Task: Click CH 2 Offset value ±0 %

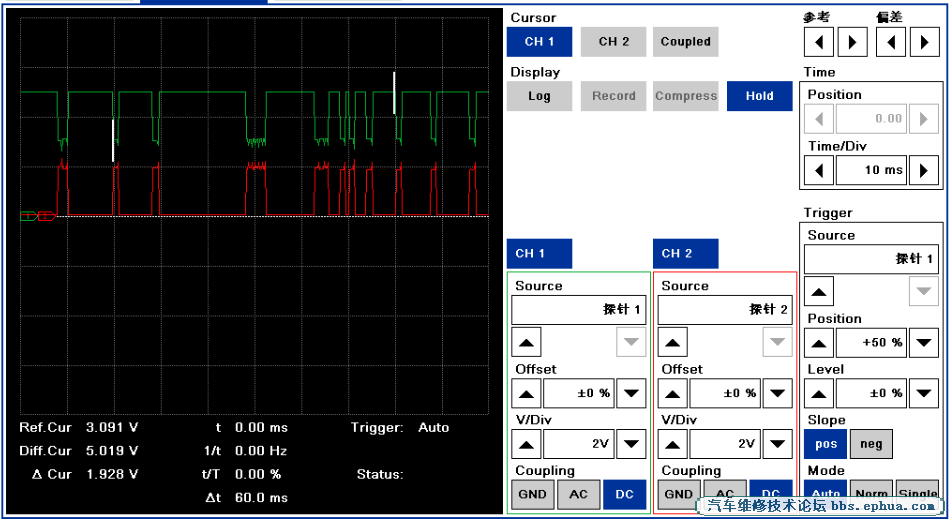Action: [725, 394]
